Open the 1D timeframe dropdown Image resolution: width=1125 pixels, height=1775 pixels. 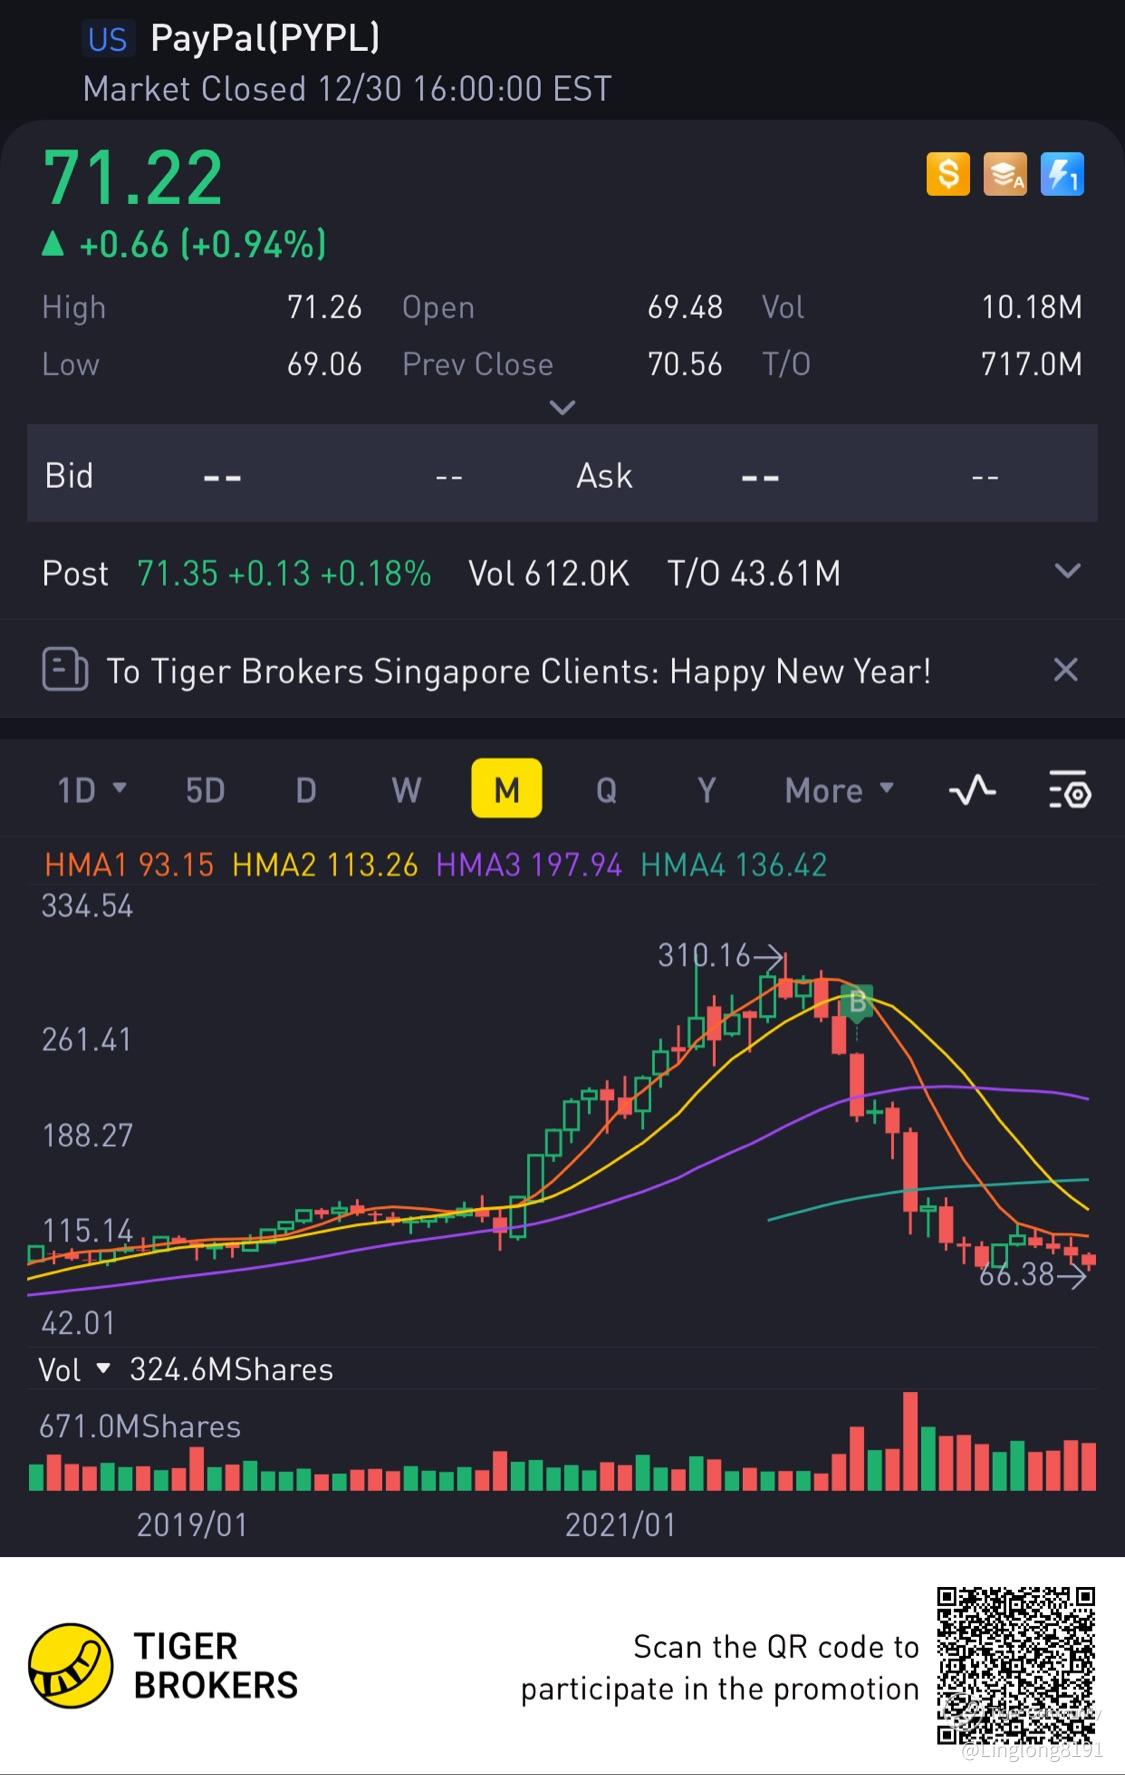92,791
